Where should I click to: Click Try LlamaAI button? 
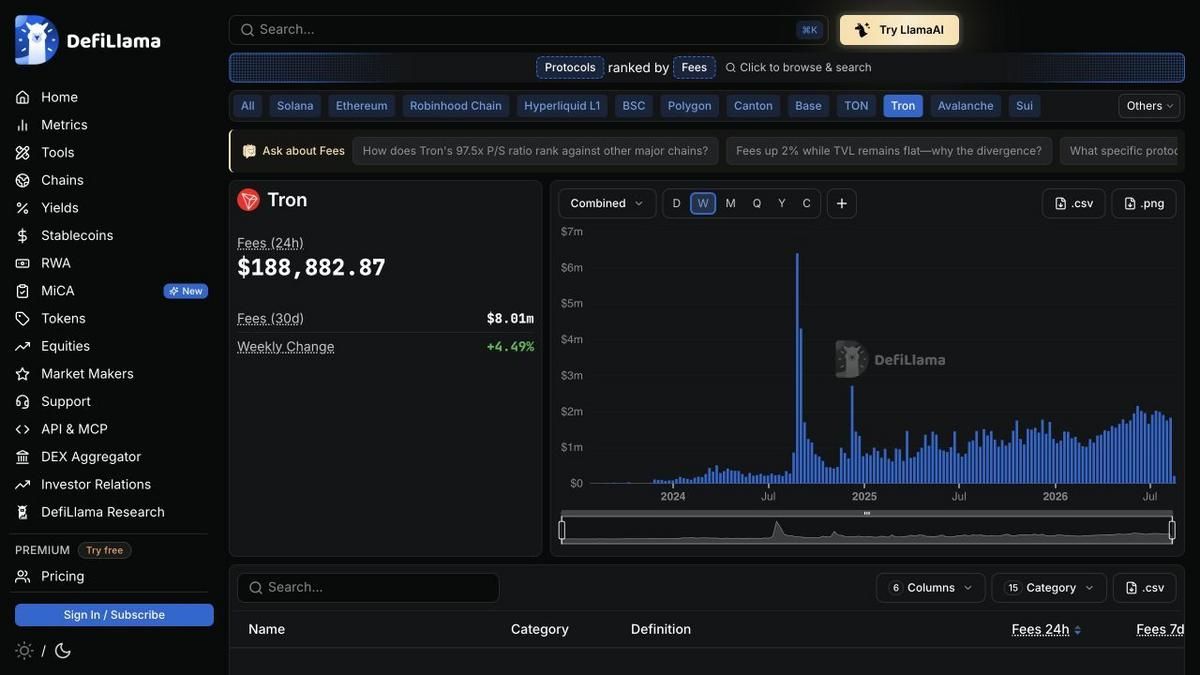899,30
